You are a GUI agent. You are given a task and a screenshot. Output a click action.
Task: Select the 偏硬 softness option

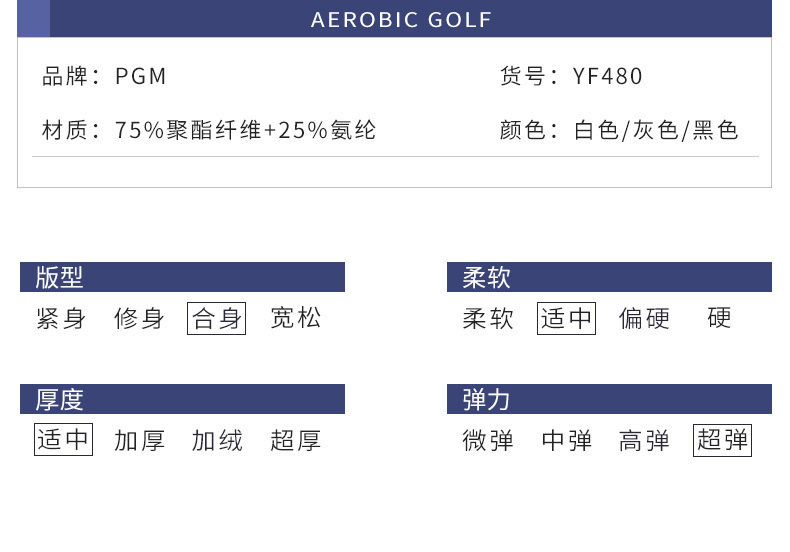(644, 319)
